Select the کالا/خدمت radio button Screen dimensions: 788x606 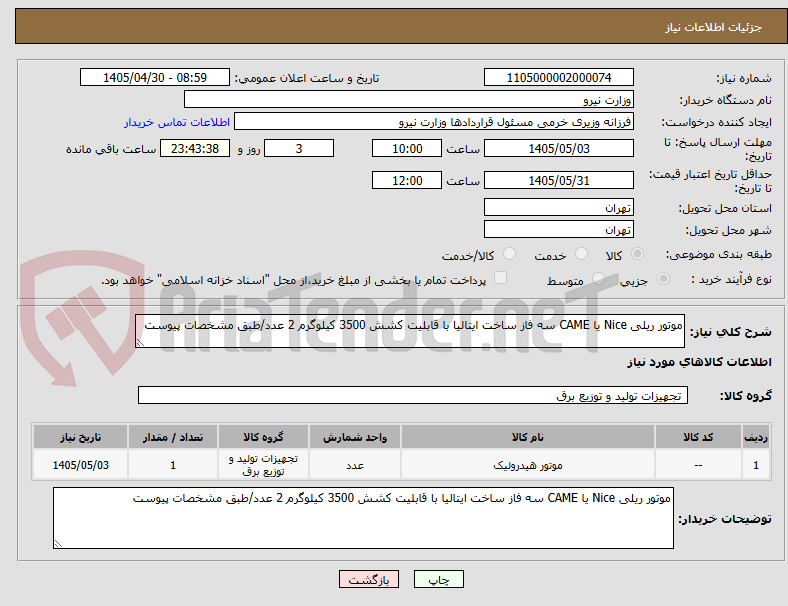coord(509,254)
